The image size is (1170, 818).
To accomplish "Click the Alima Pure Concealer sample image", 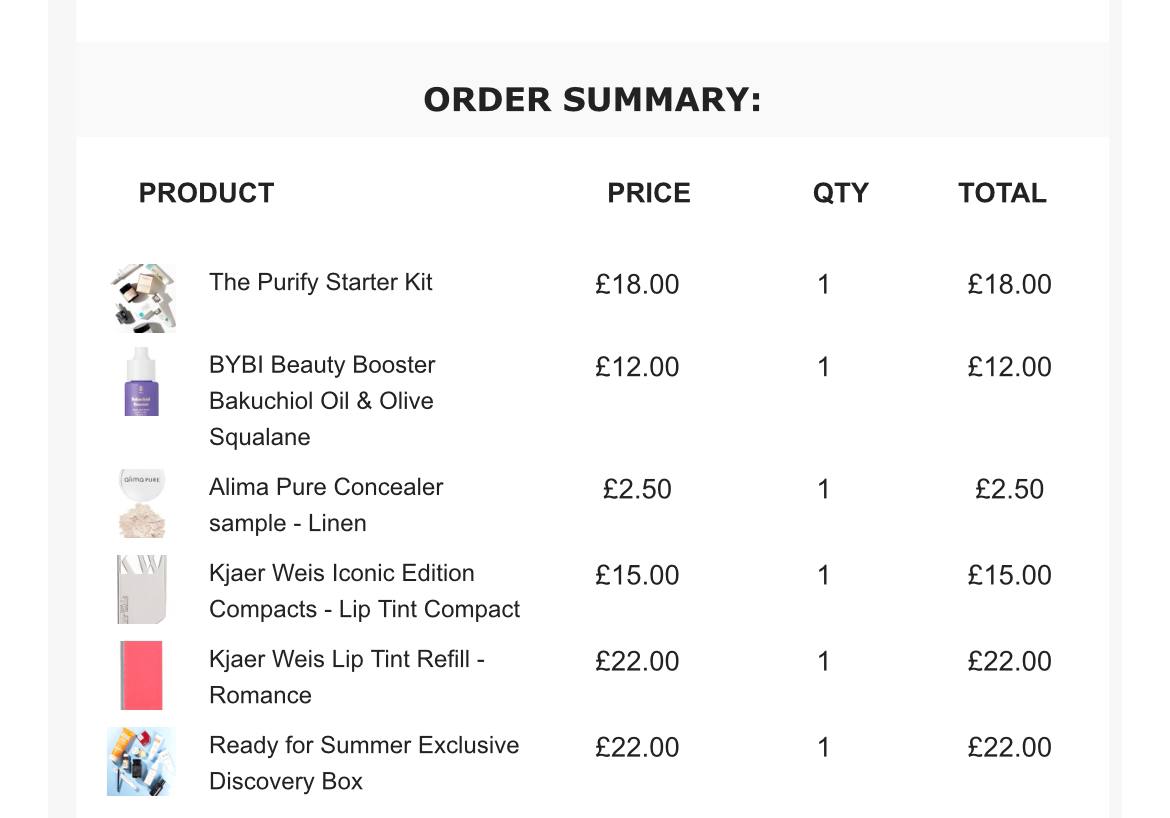I will [141, 503].
